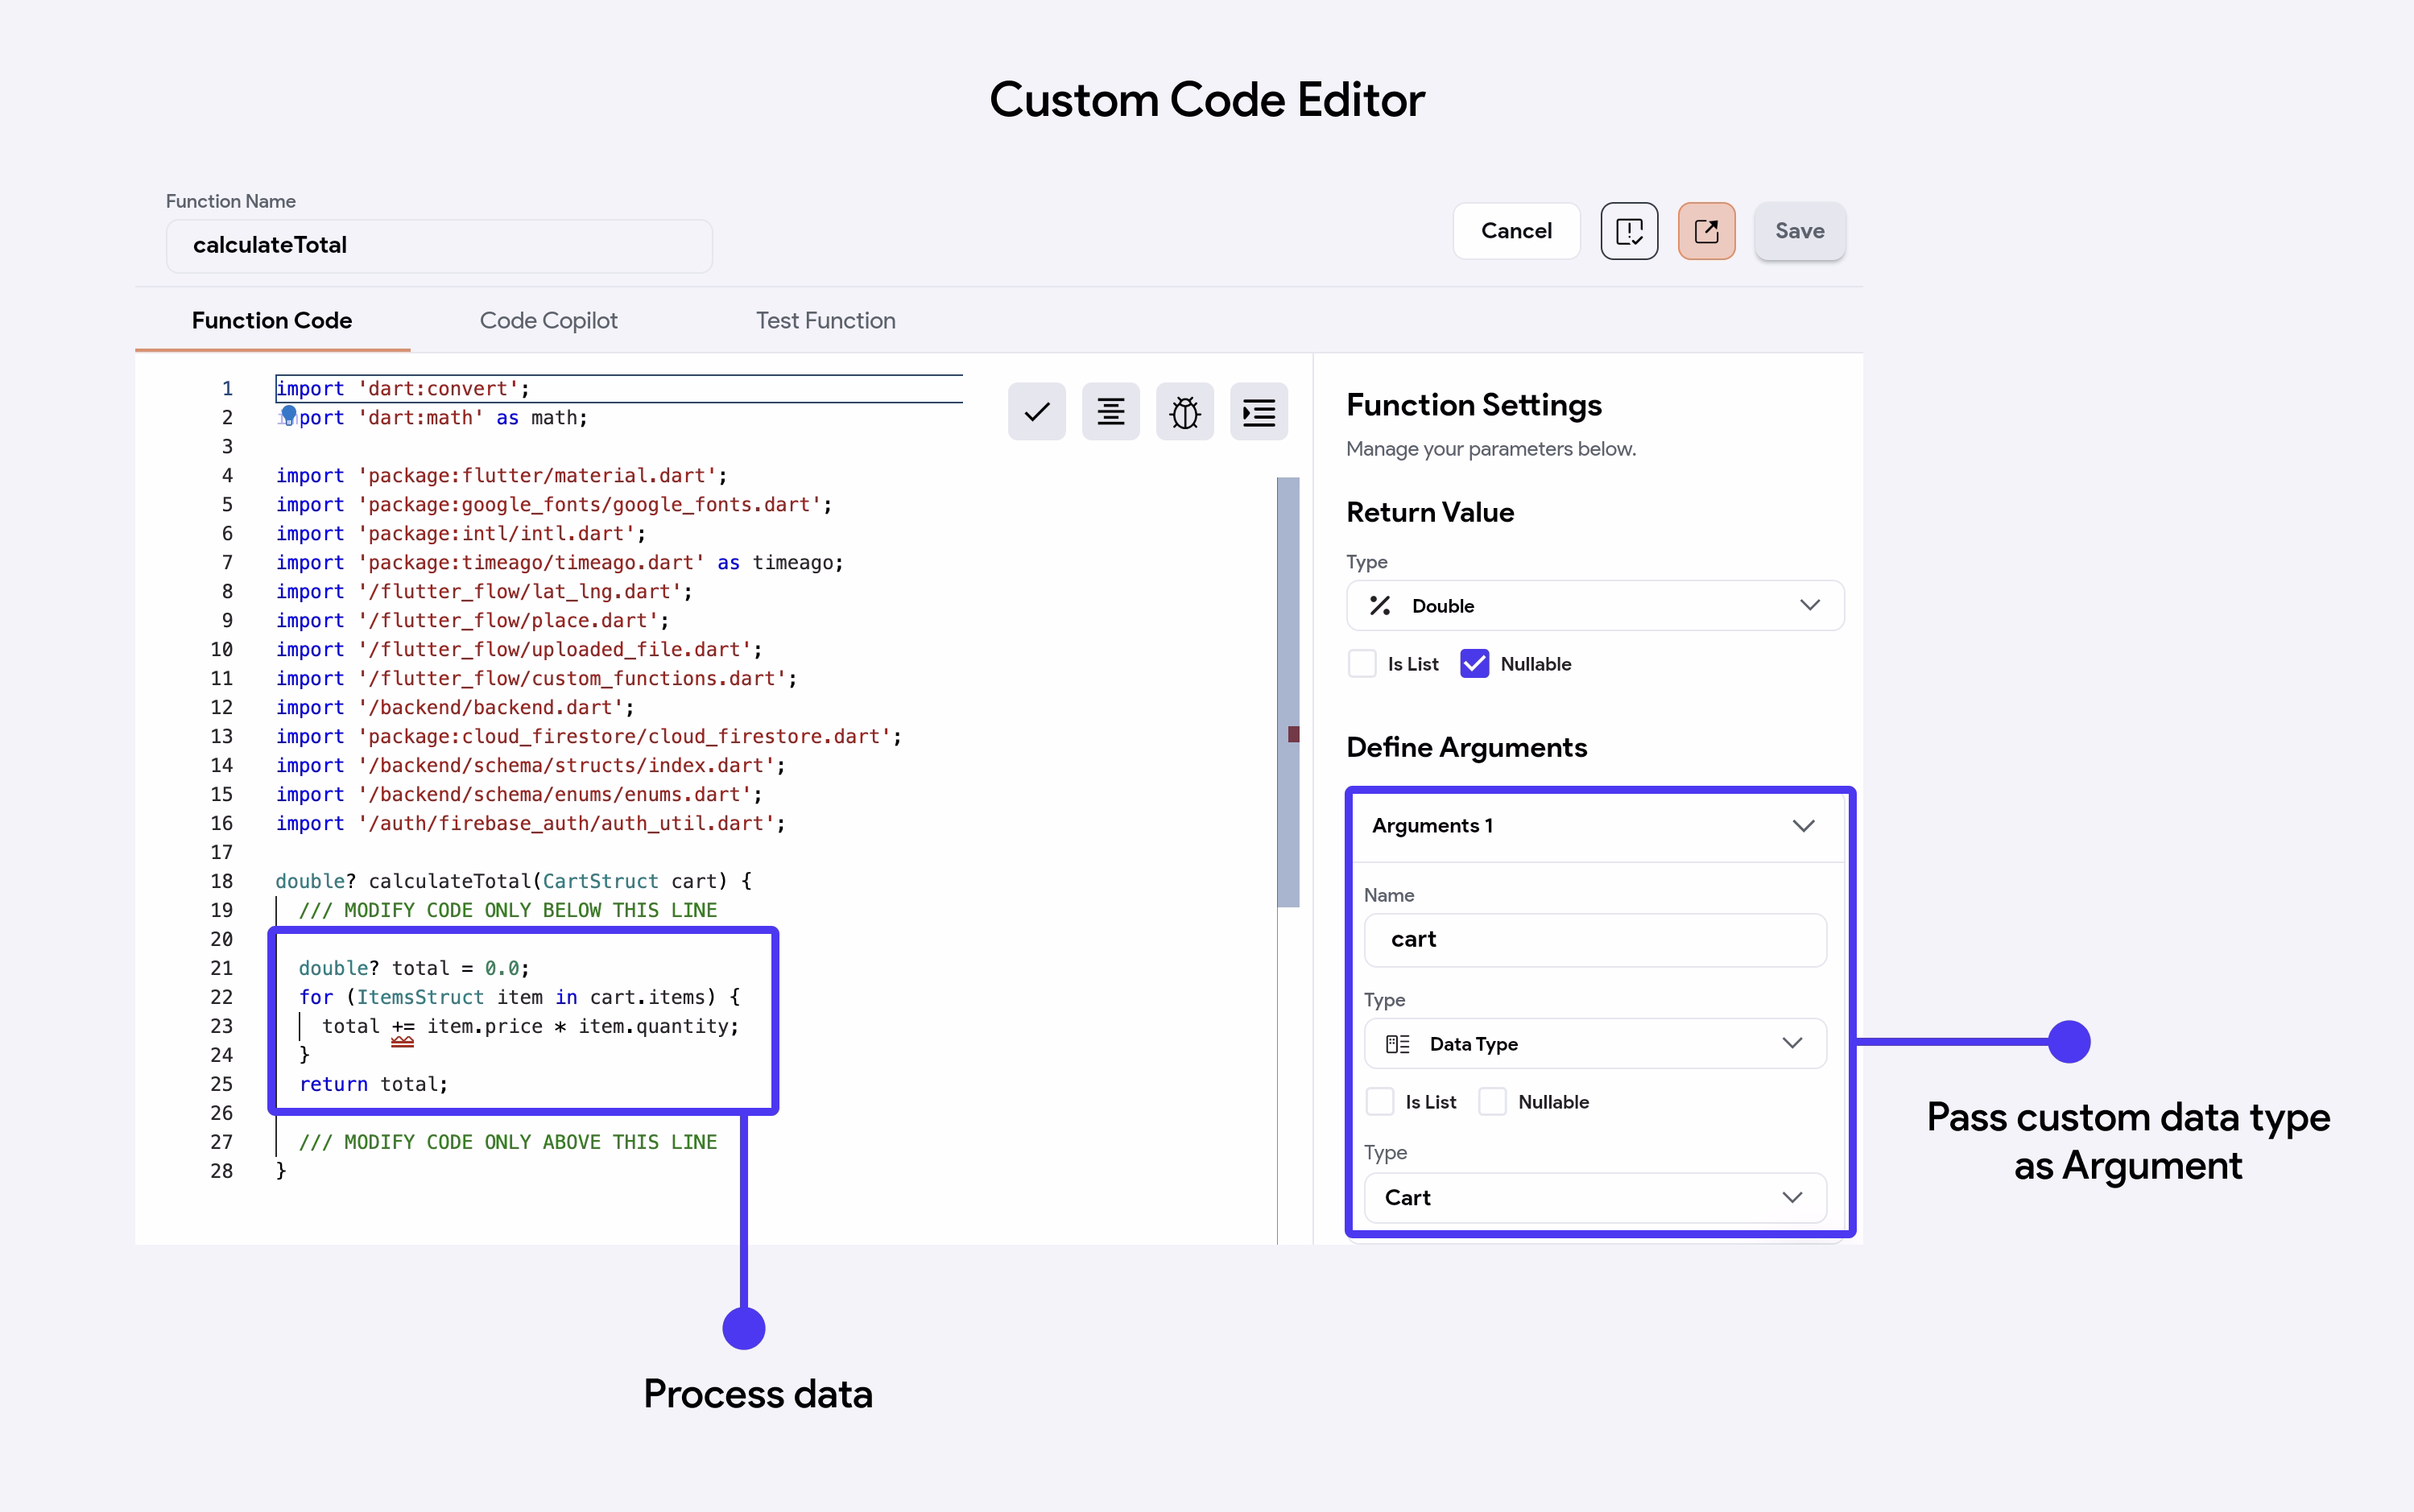Click the timeago import on line 7
The height and width of the screenshot is (1512, 2414).
tap(560, 563)
